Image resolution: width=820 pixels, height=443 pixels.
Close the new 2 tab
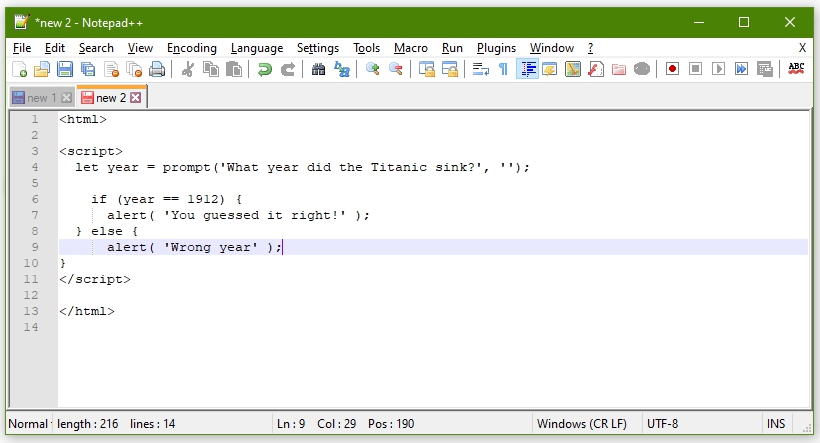[x=135, y=98]
